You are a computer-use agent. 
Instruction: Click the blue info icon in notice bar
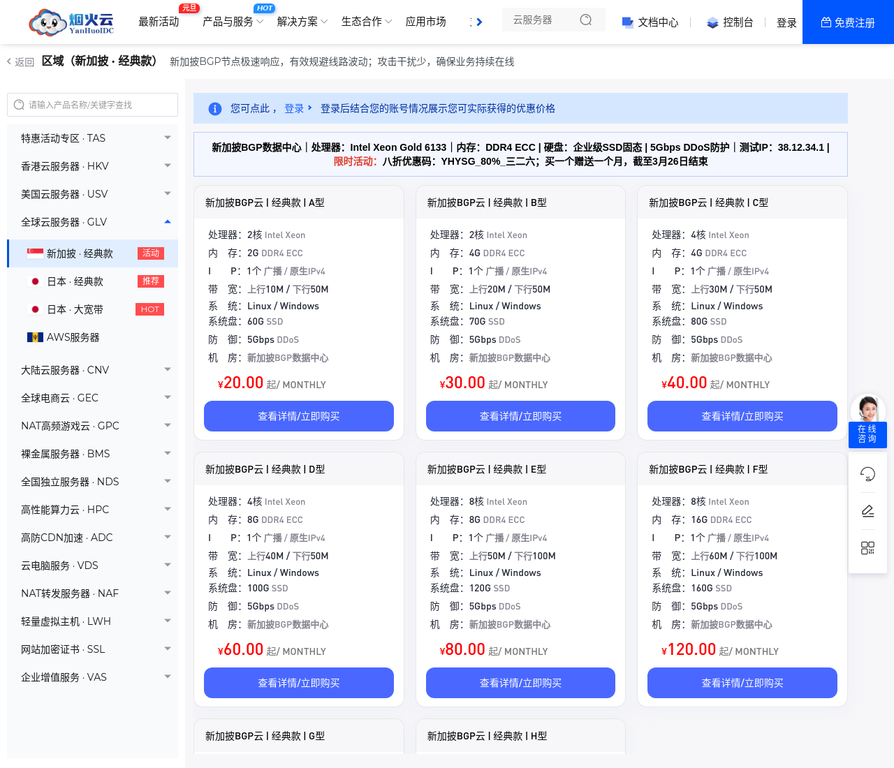(x=216, y=109)
